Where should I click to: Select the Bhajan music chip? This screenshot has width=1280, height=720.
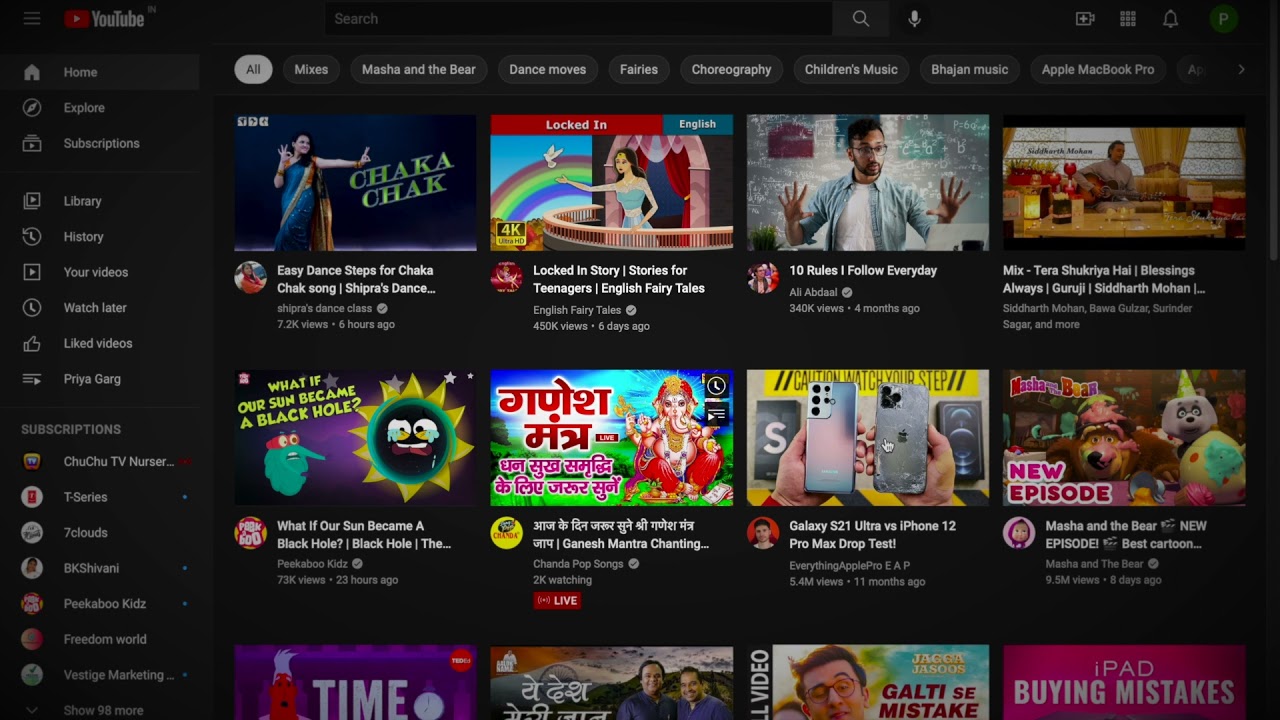(x=969, y=69)
